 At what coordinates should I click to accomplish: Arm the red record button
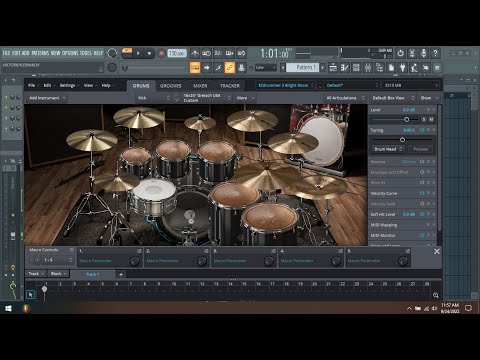pyautogui.click(x=161, y=53)
